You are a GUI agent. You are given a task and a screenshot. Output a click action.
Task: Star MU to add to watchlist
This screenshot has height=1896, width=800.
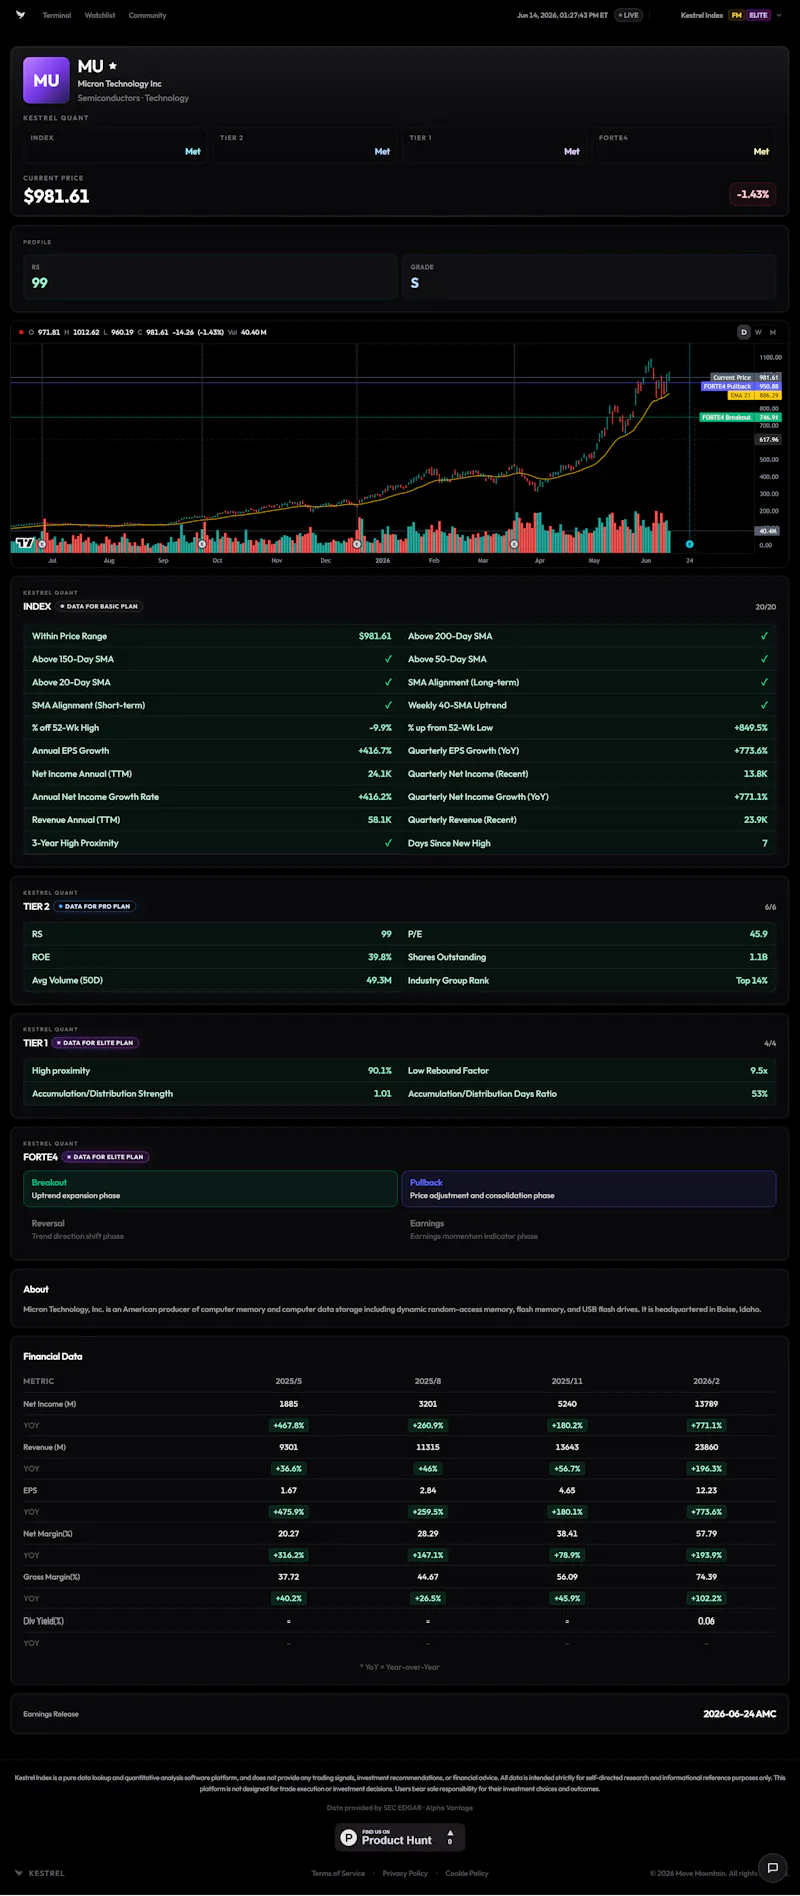[113, 66]
